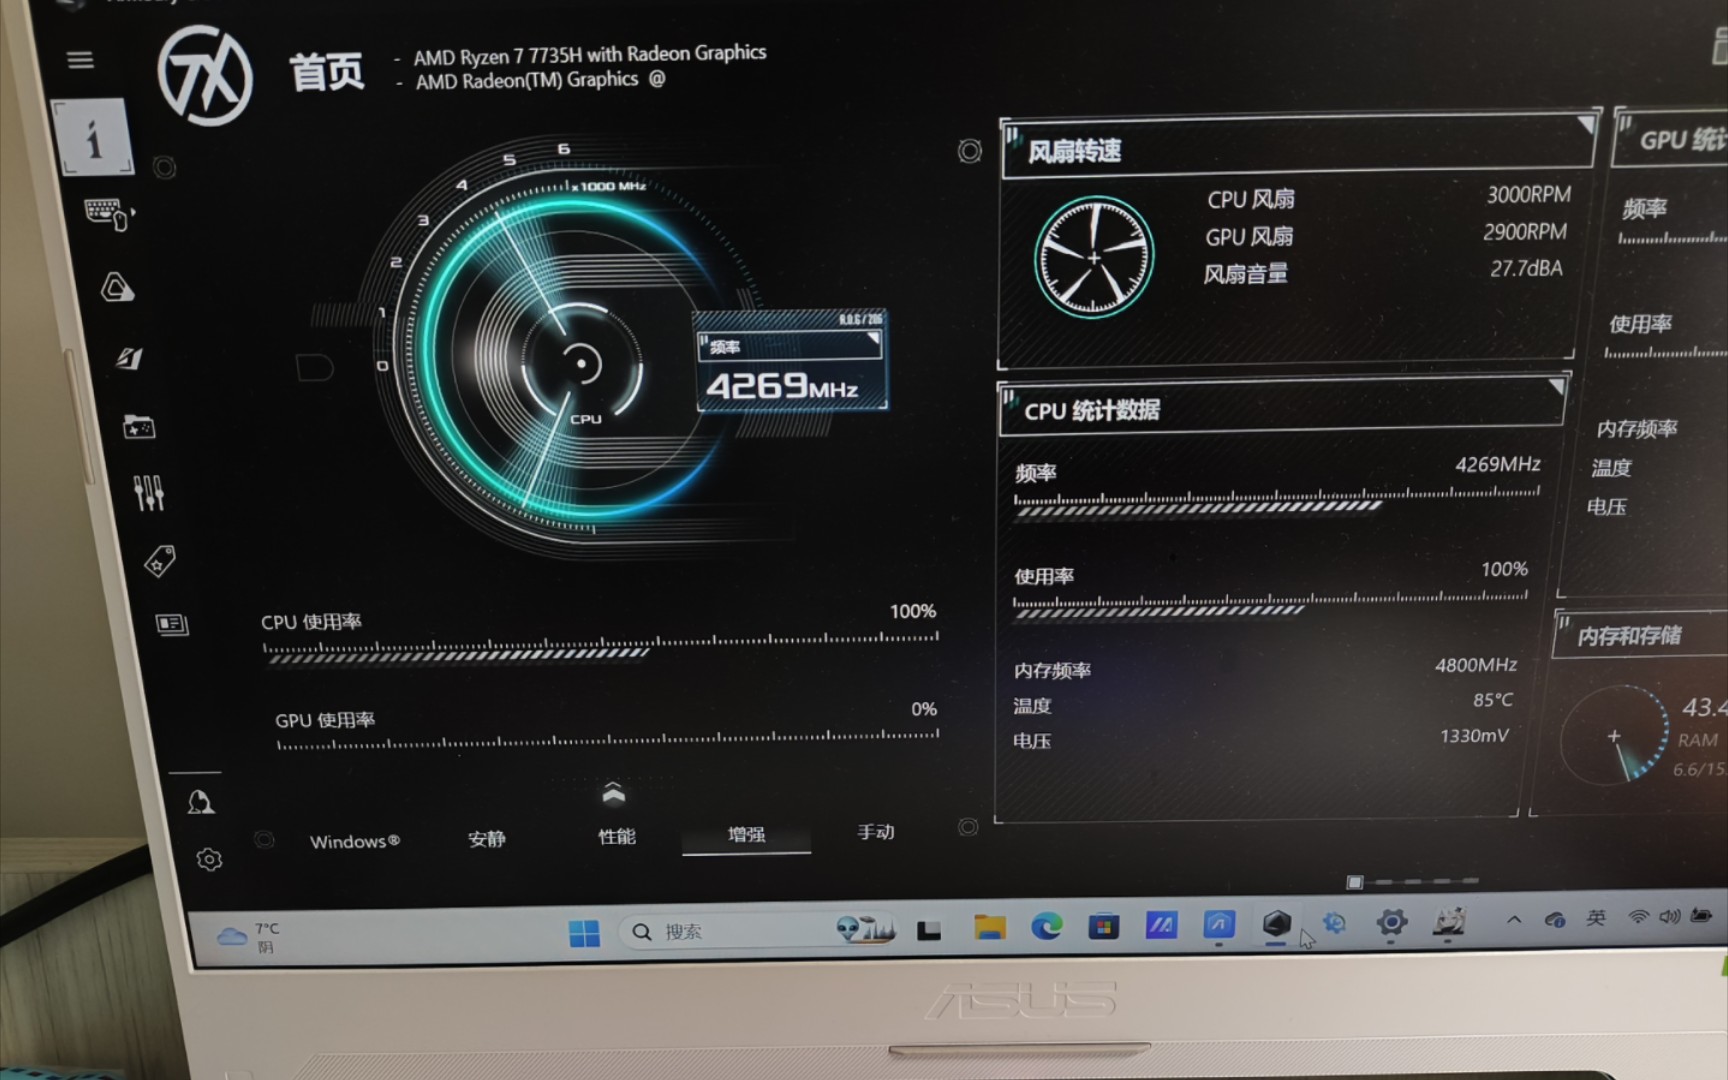Click the 首页 page title

tap(327, 72)
